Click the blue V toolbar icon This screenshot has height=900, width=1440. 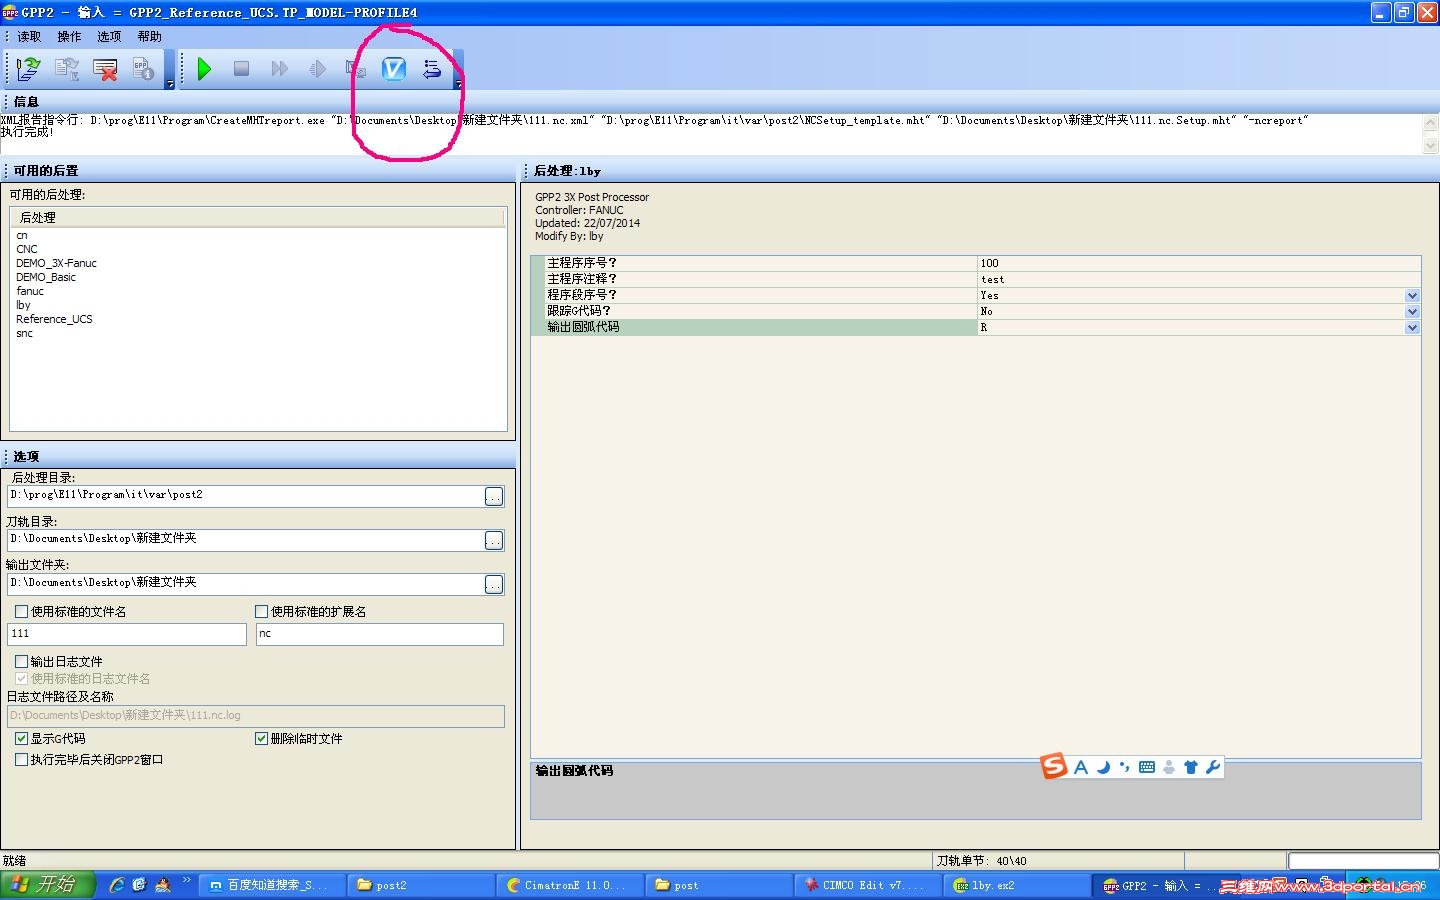(x=394, y=69)
